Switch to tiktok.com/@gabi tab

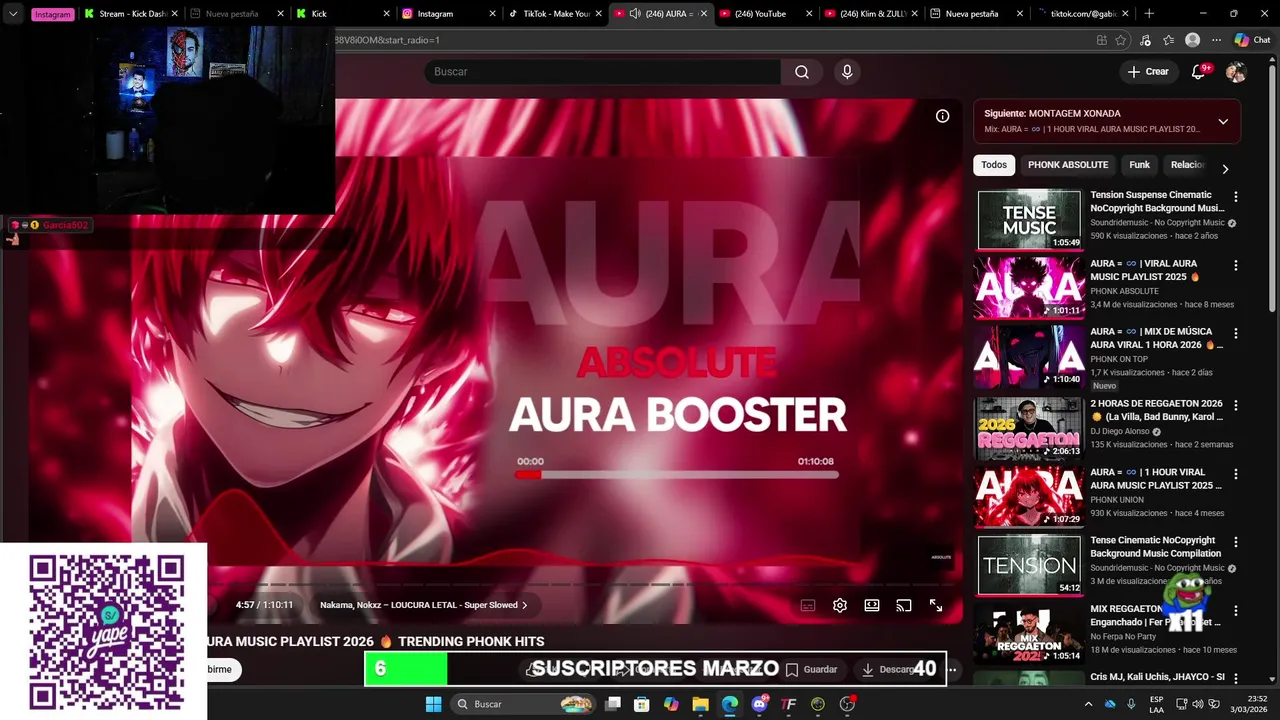tap(1083, 14)
